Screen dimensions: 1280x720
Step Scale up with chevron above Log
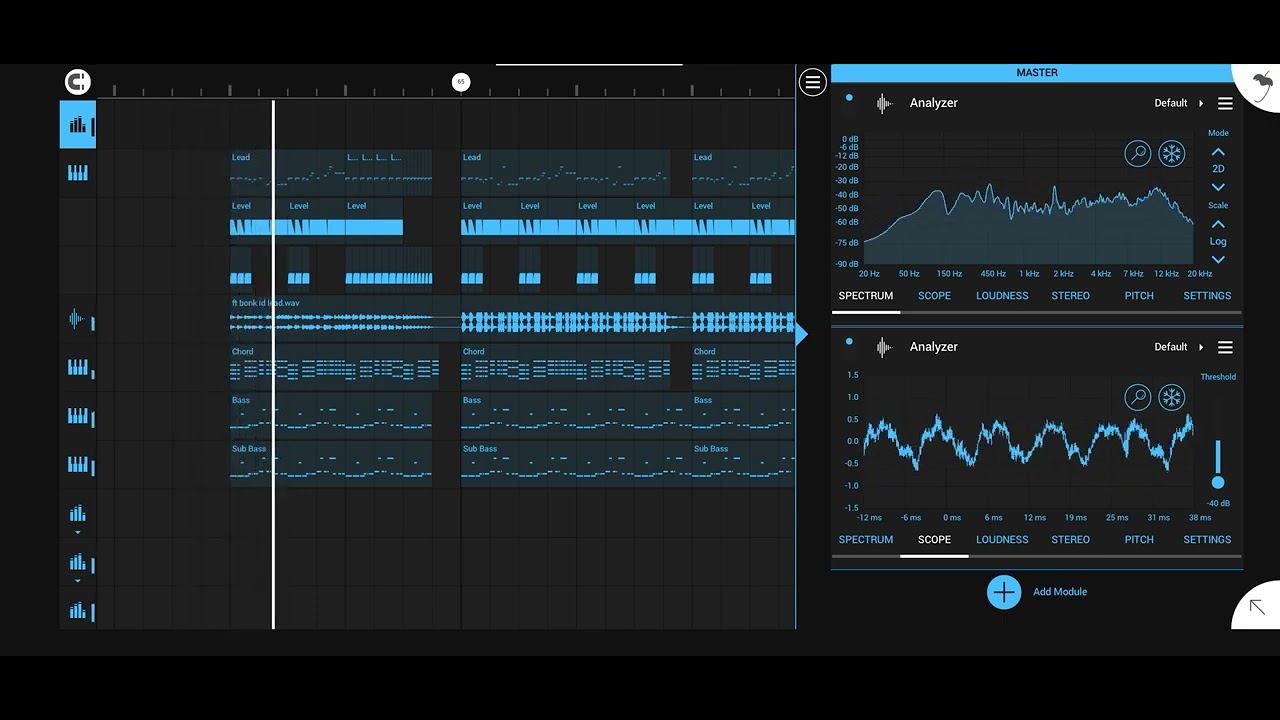click(1218, 224)
